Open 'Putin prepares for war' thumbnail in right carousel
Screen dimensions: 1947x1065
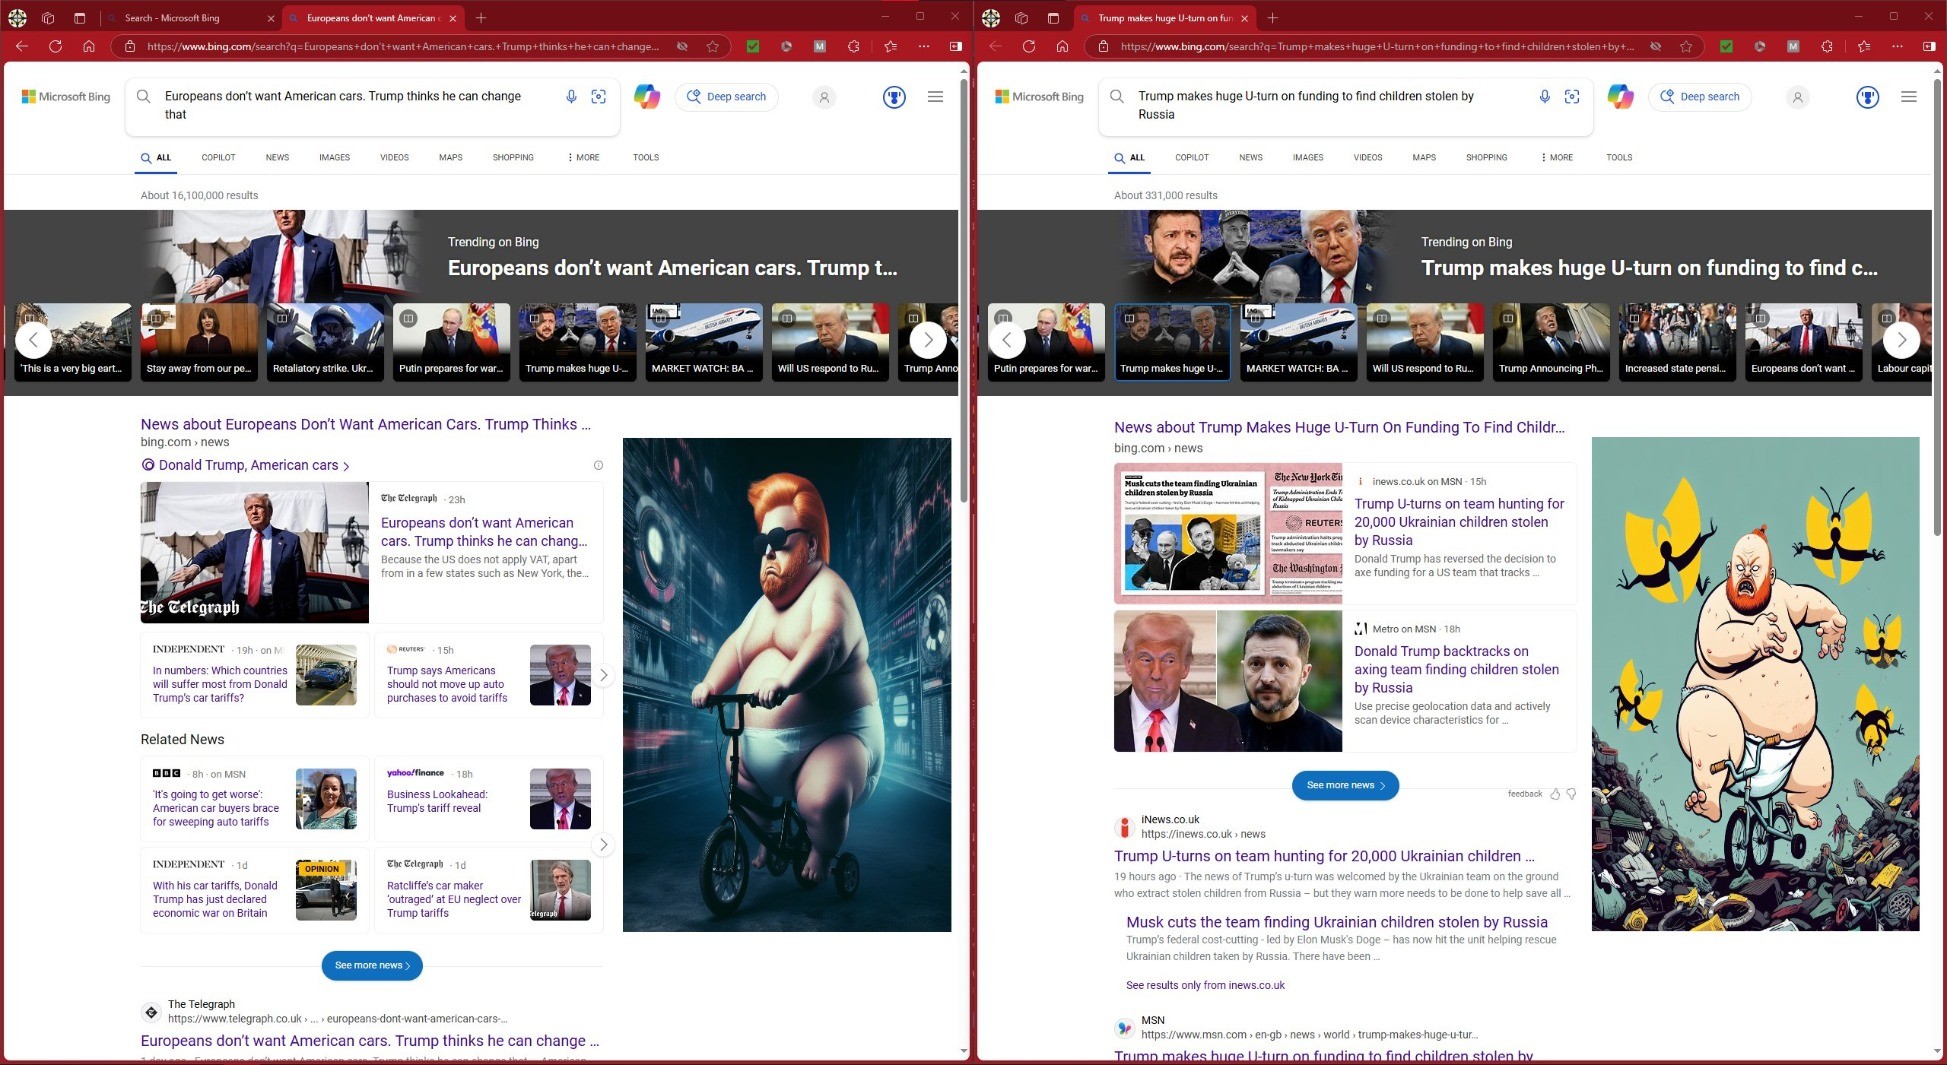coord(1046,341)
